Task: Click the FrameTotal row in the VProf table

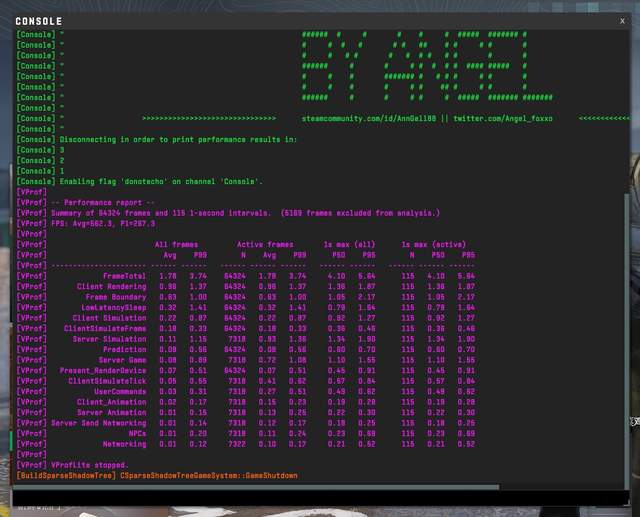Action: click(125, 275)
